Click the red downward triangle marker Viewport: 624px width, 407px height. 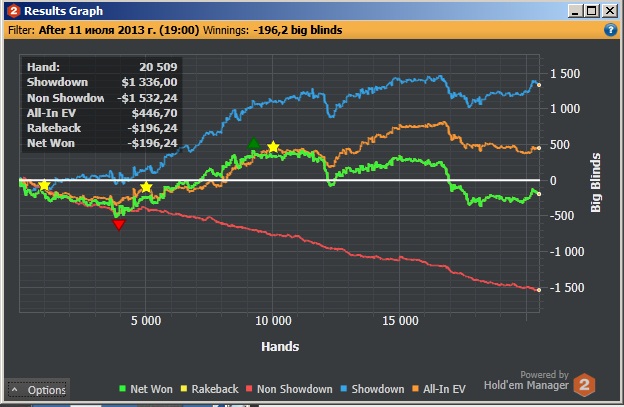(119, 225)
